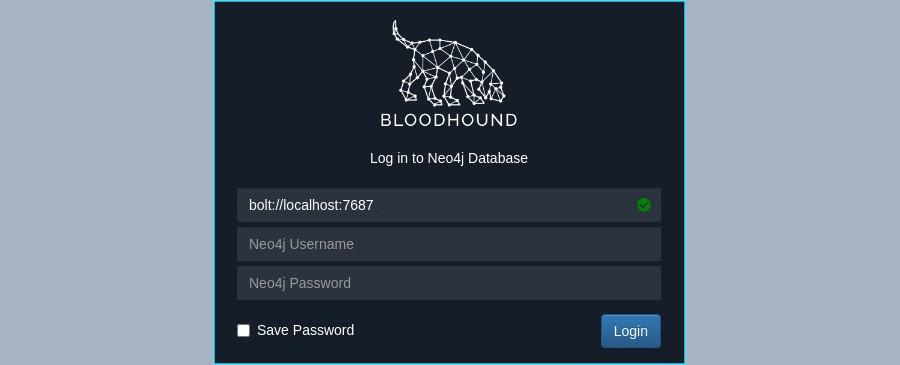Click empty dark panel space beside Save Password
Image resolution: width=900 pixels, height=365 pixels.
pos(476,331)
